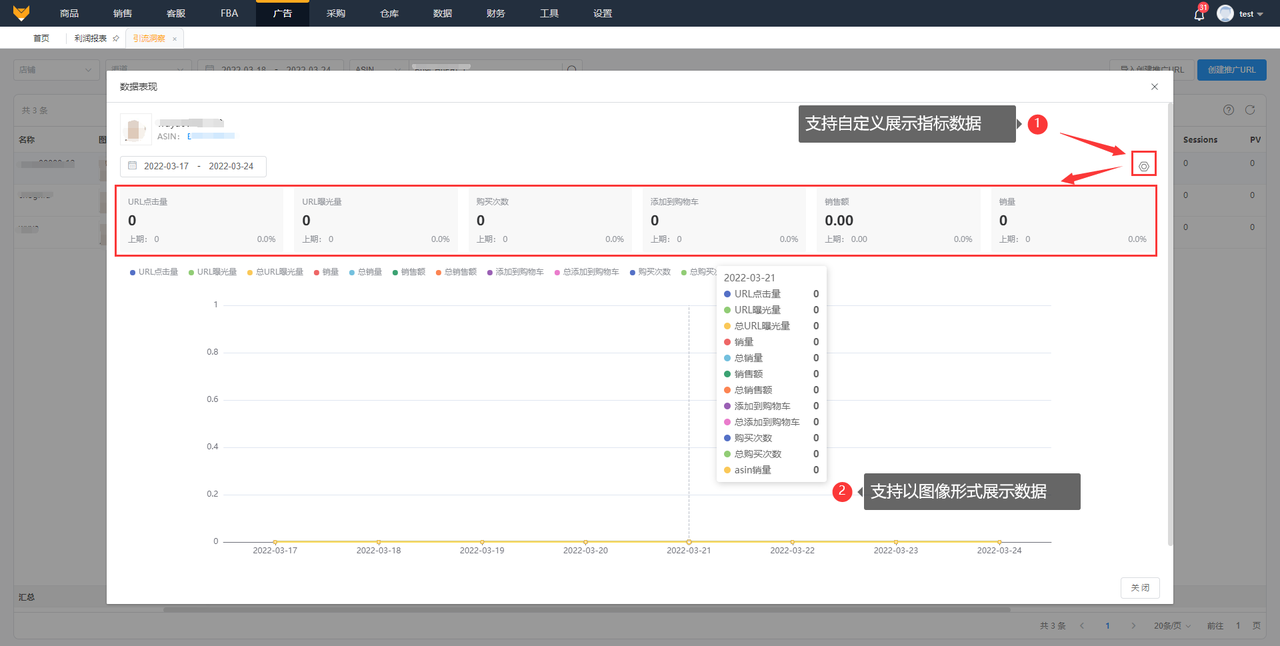Switch to the 首页 tab
This screenshot has width=1280, height=646.
pos(41,38)
